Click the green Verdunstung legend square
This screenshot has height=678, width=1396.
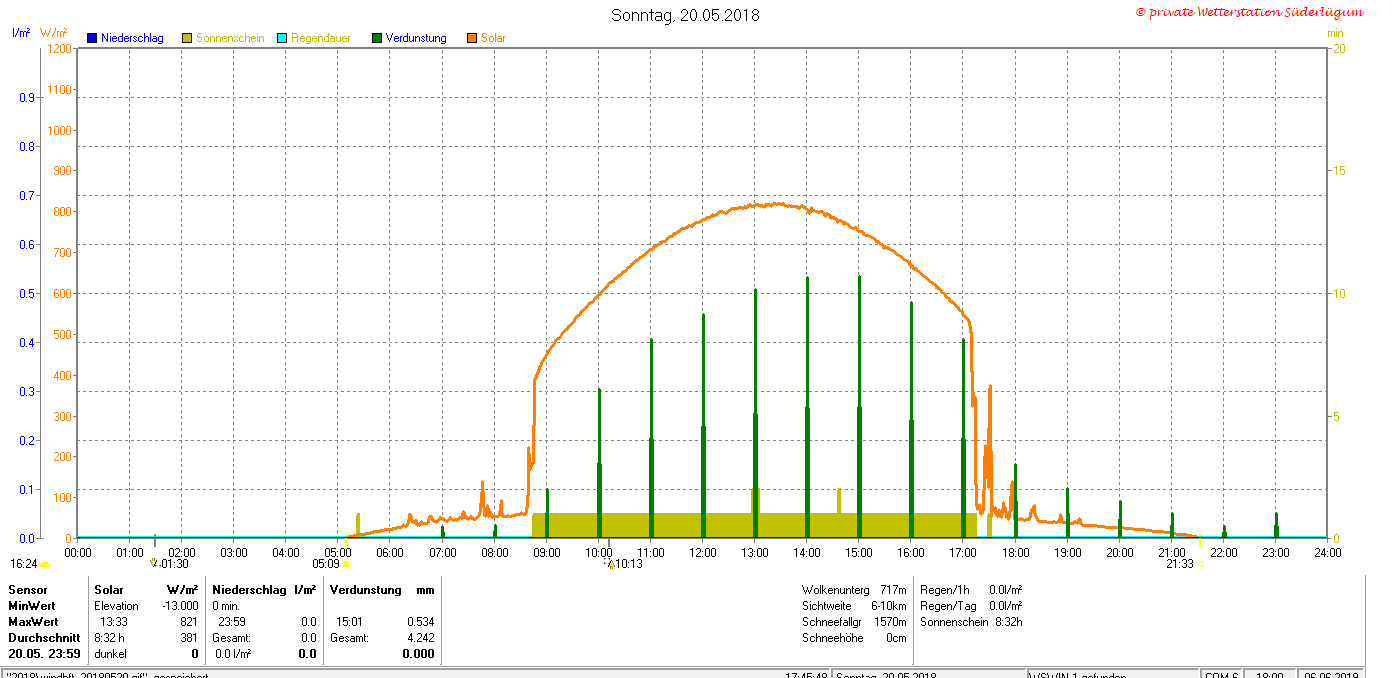[x=377, y=38]
